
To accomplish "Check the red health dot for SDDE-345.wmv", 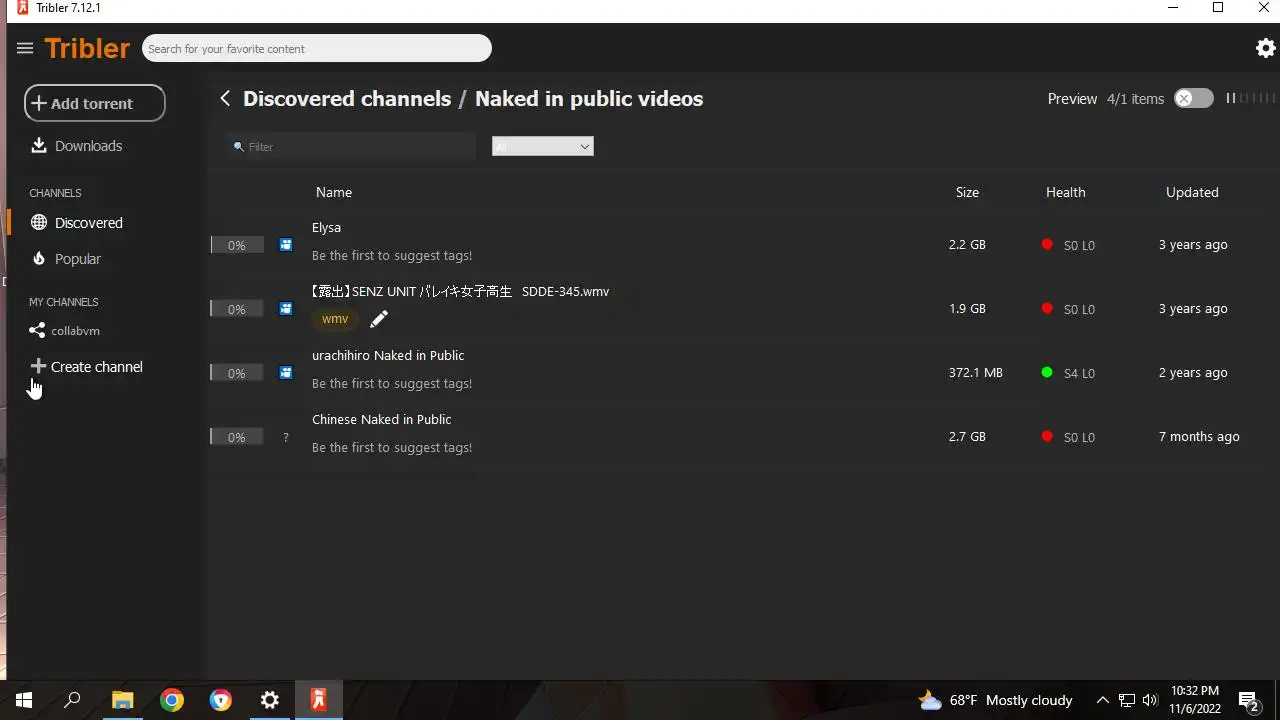I will click(x=1047, y=308).
